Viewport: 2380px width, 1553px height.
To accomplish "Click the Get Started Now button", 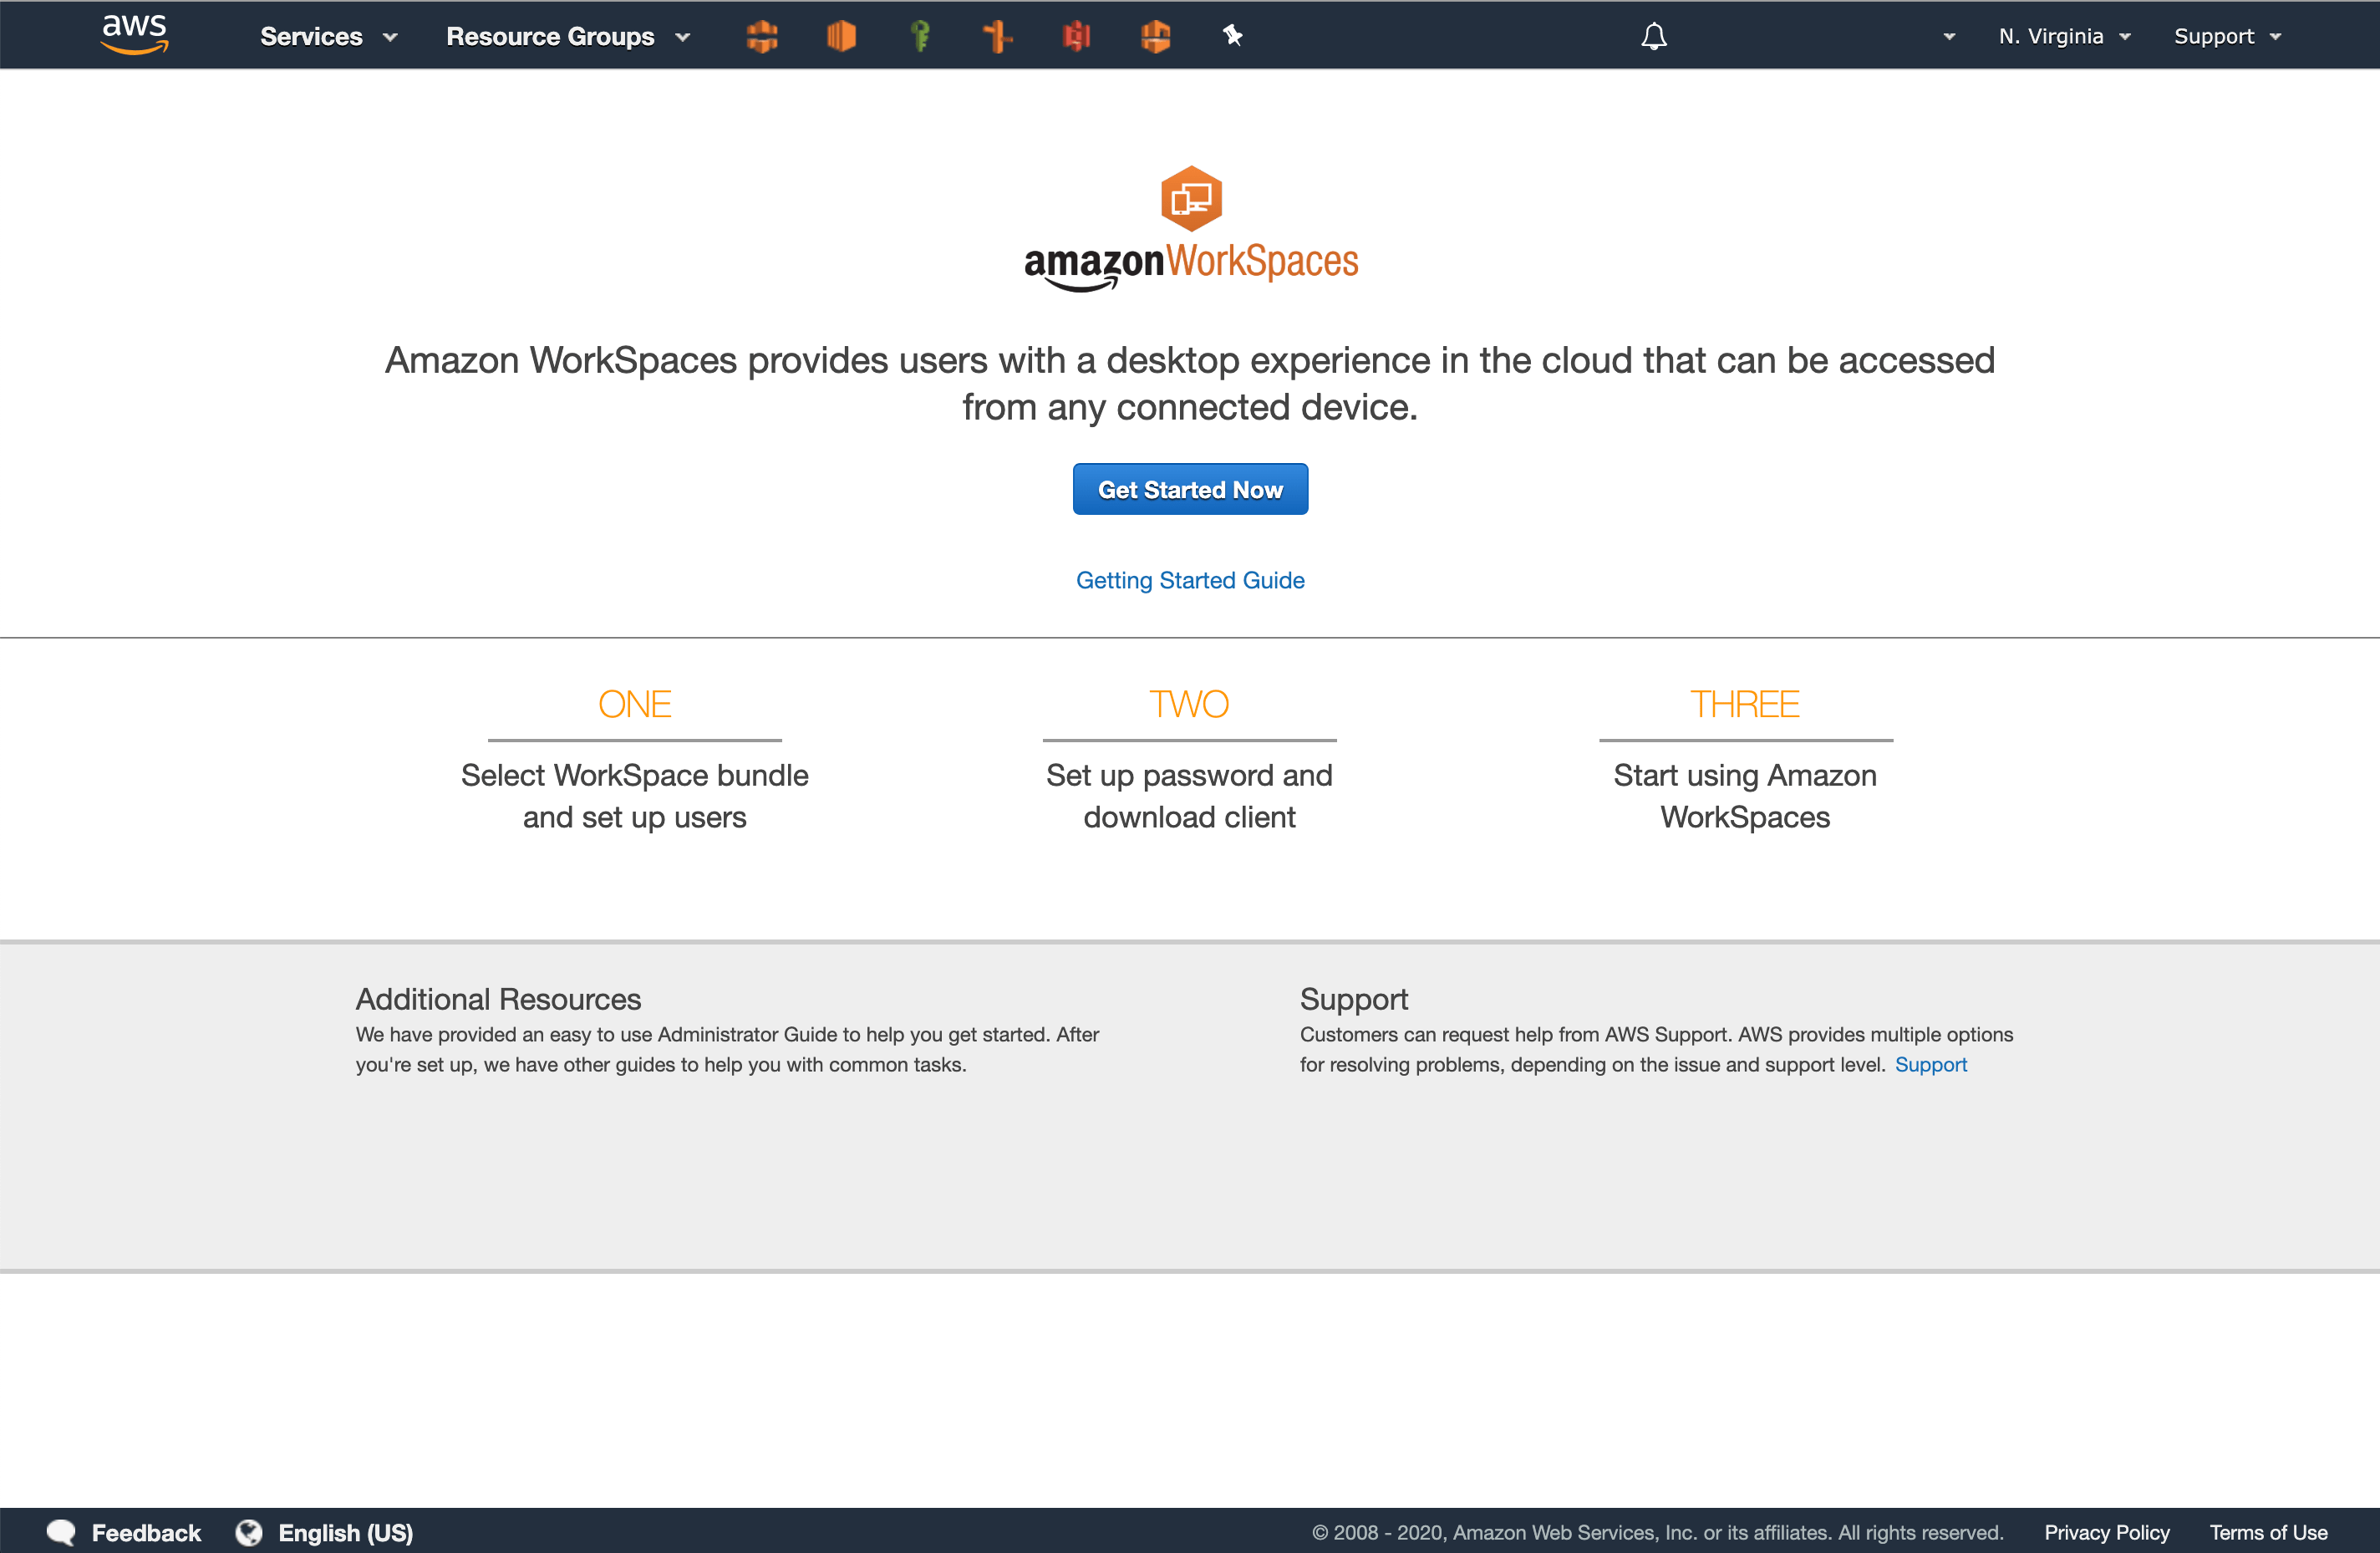I will point(1190,489).
